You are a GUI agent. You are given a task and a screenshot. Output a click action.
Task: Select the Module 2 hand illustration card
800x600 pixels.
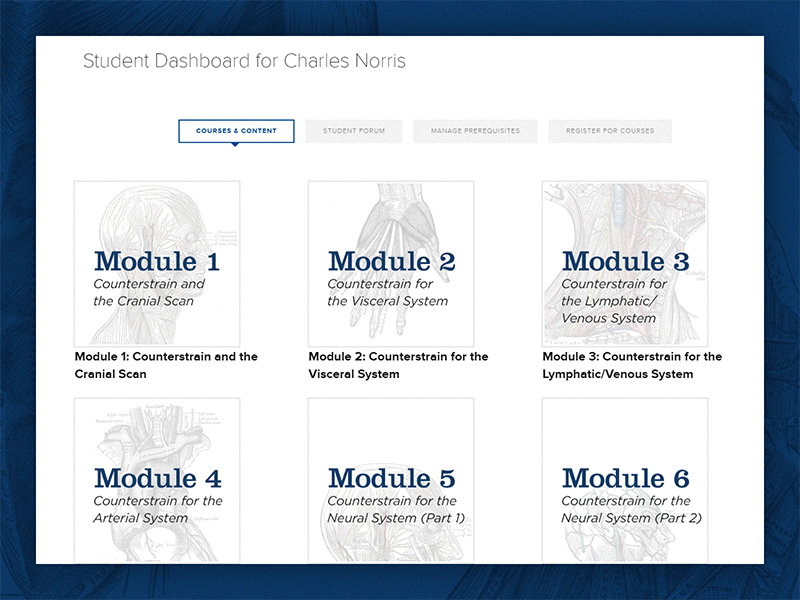tap(389, 262)
